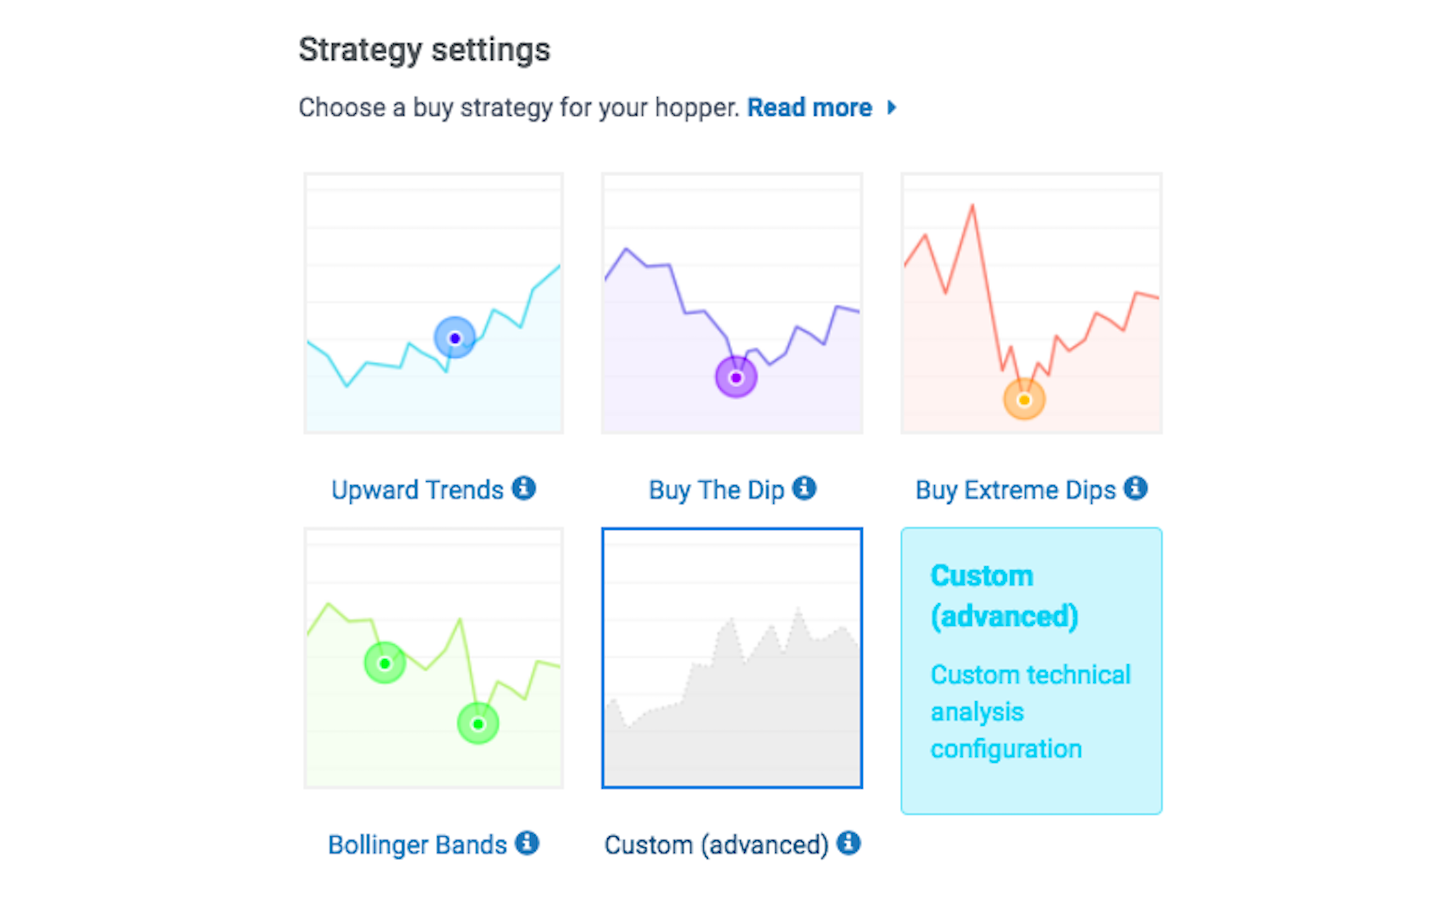Select the Buy Extreme Dips strategy chart
This screenshot has width=1440, height=900.
coord(1031,303)
